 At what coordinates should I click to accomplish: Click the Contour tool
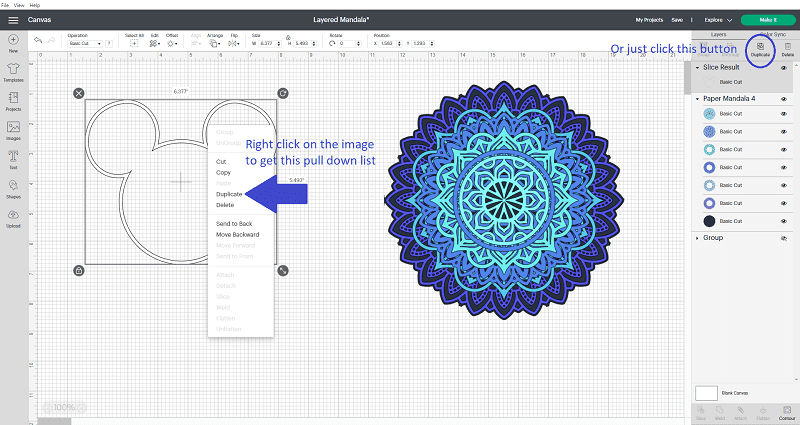tap(787, 413)
